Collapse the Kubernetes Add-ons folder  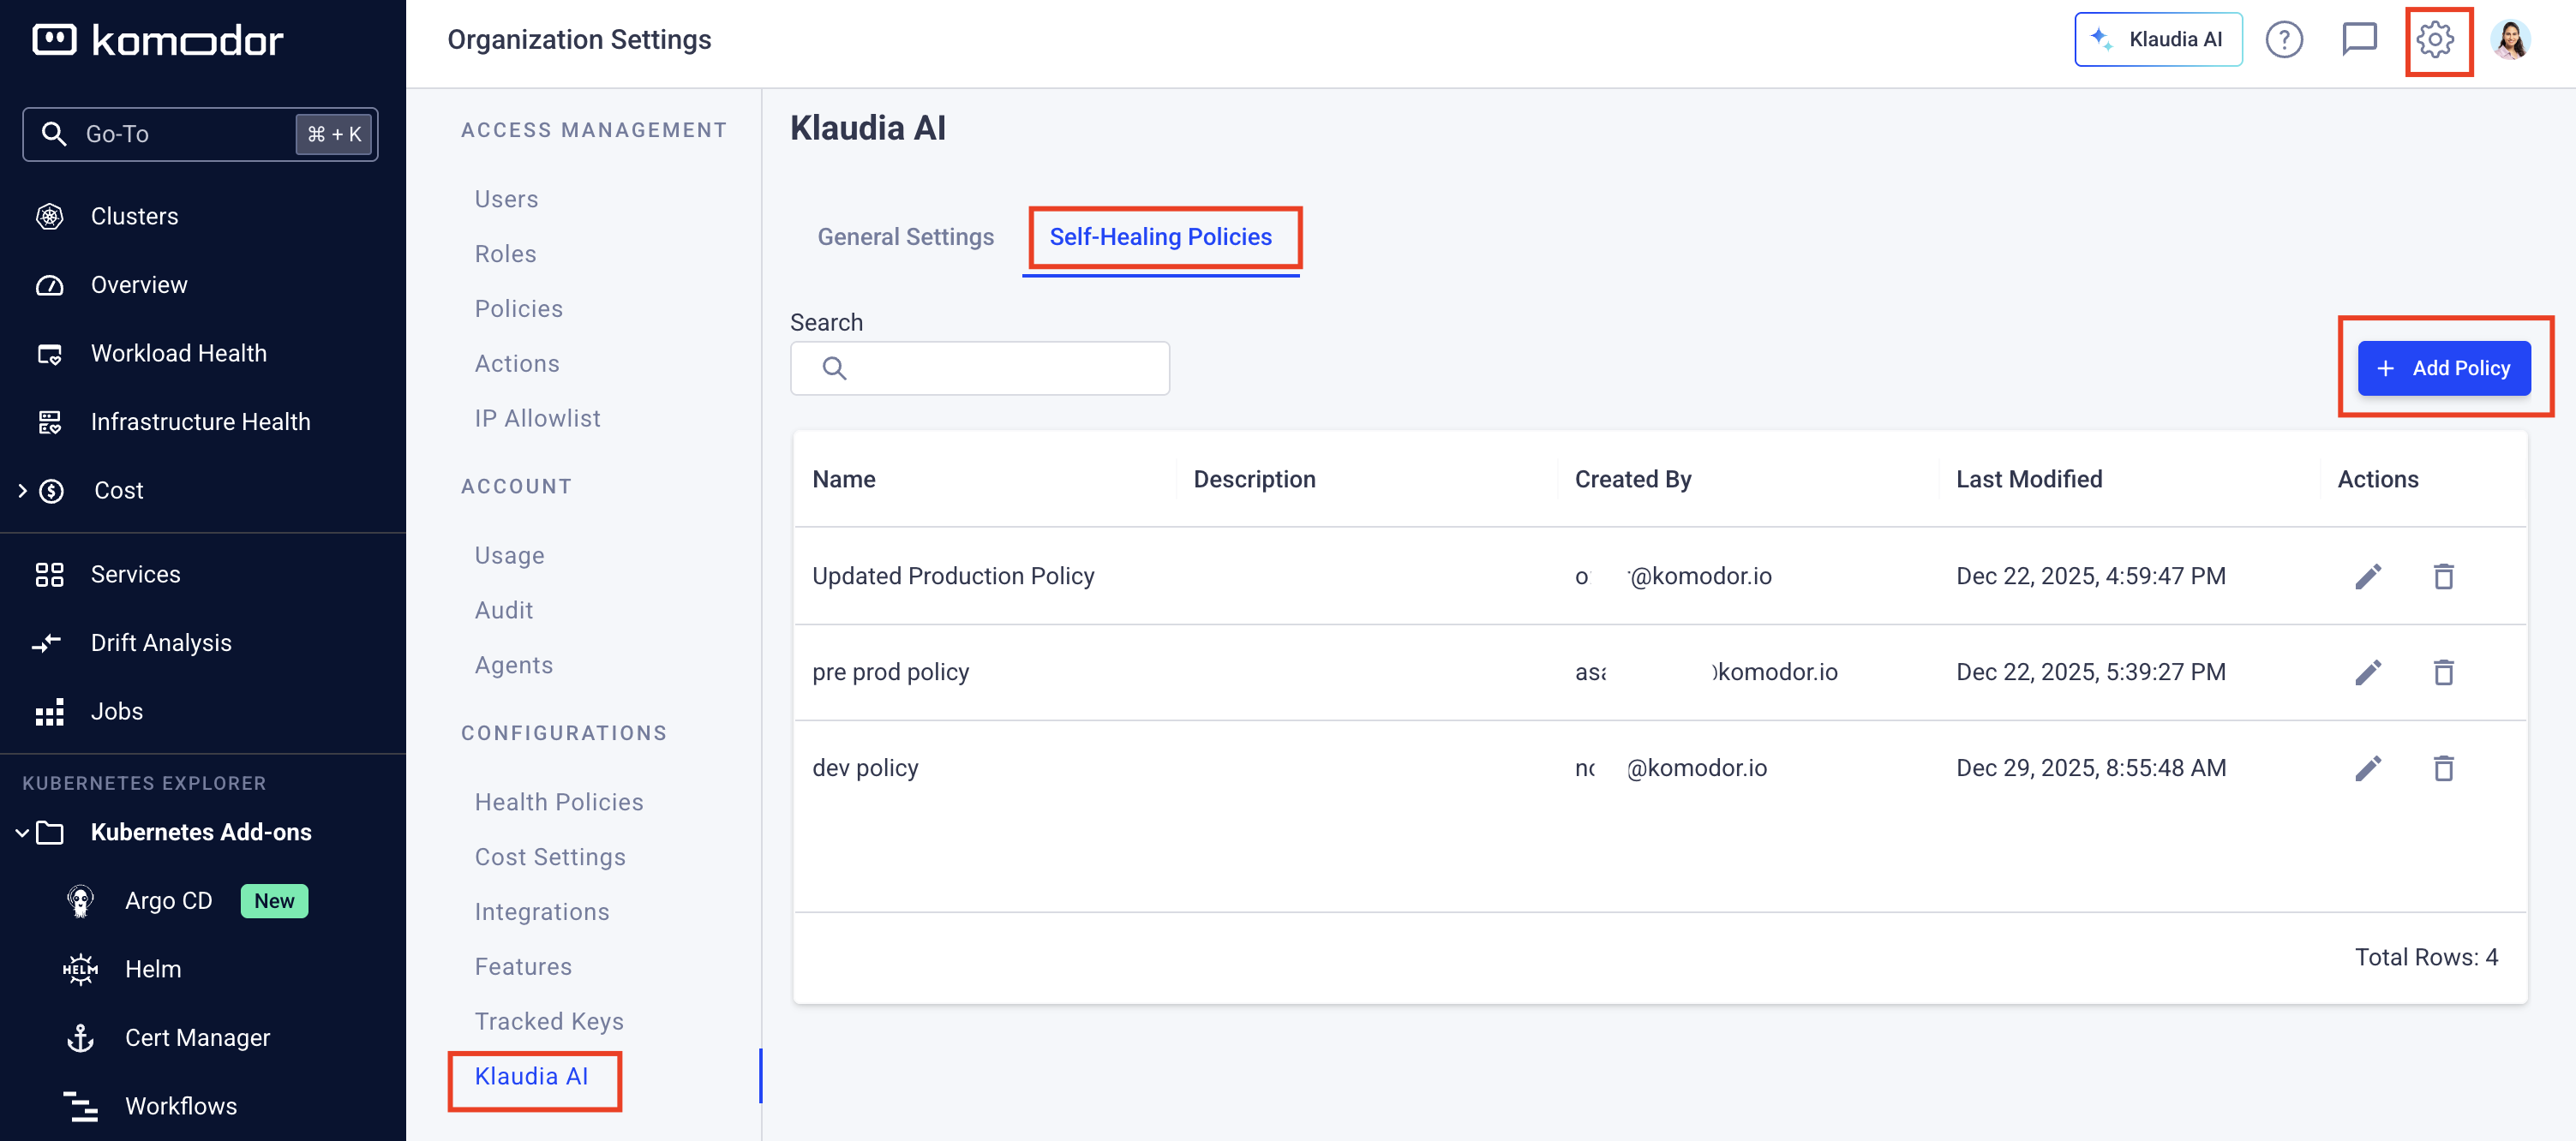(x=22, y=832)
